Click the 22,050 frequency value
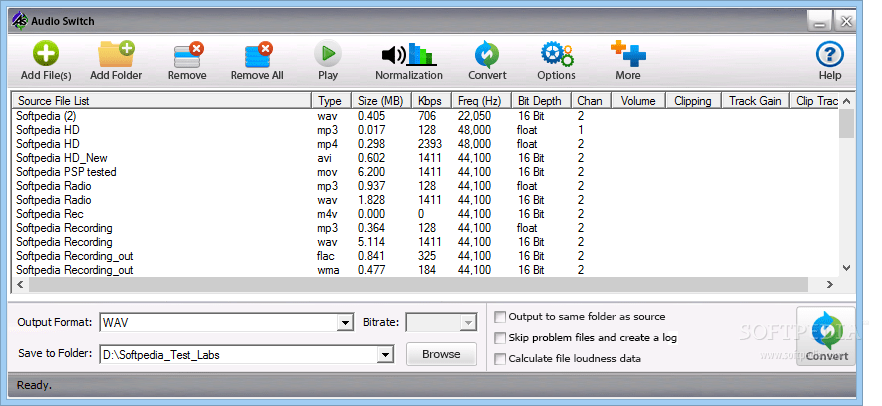 [x=474, y=116]
